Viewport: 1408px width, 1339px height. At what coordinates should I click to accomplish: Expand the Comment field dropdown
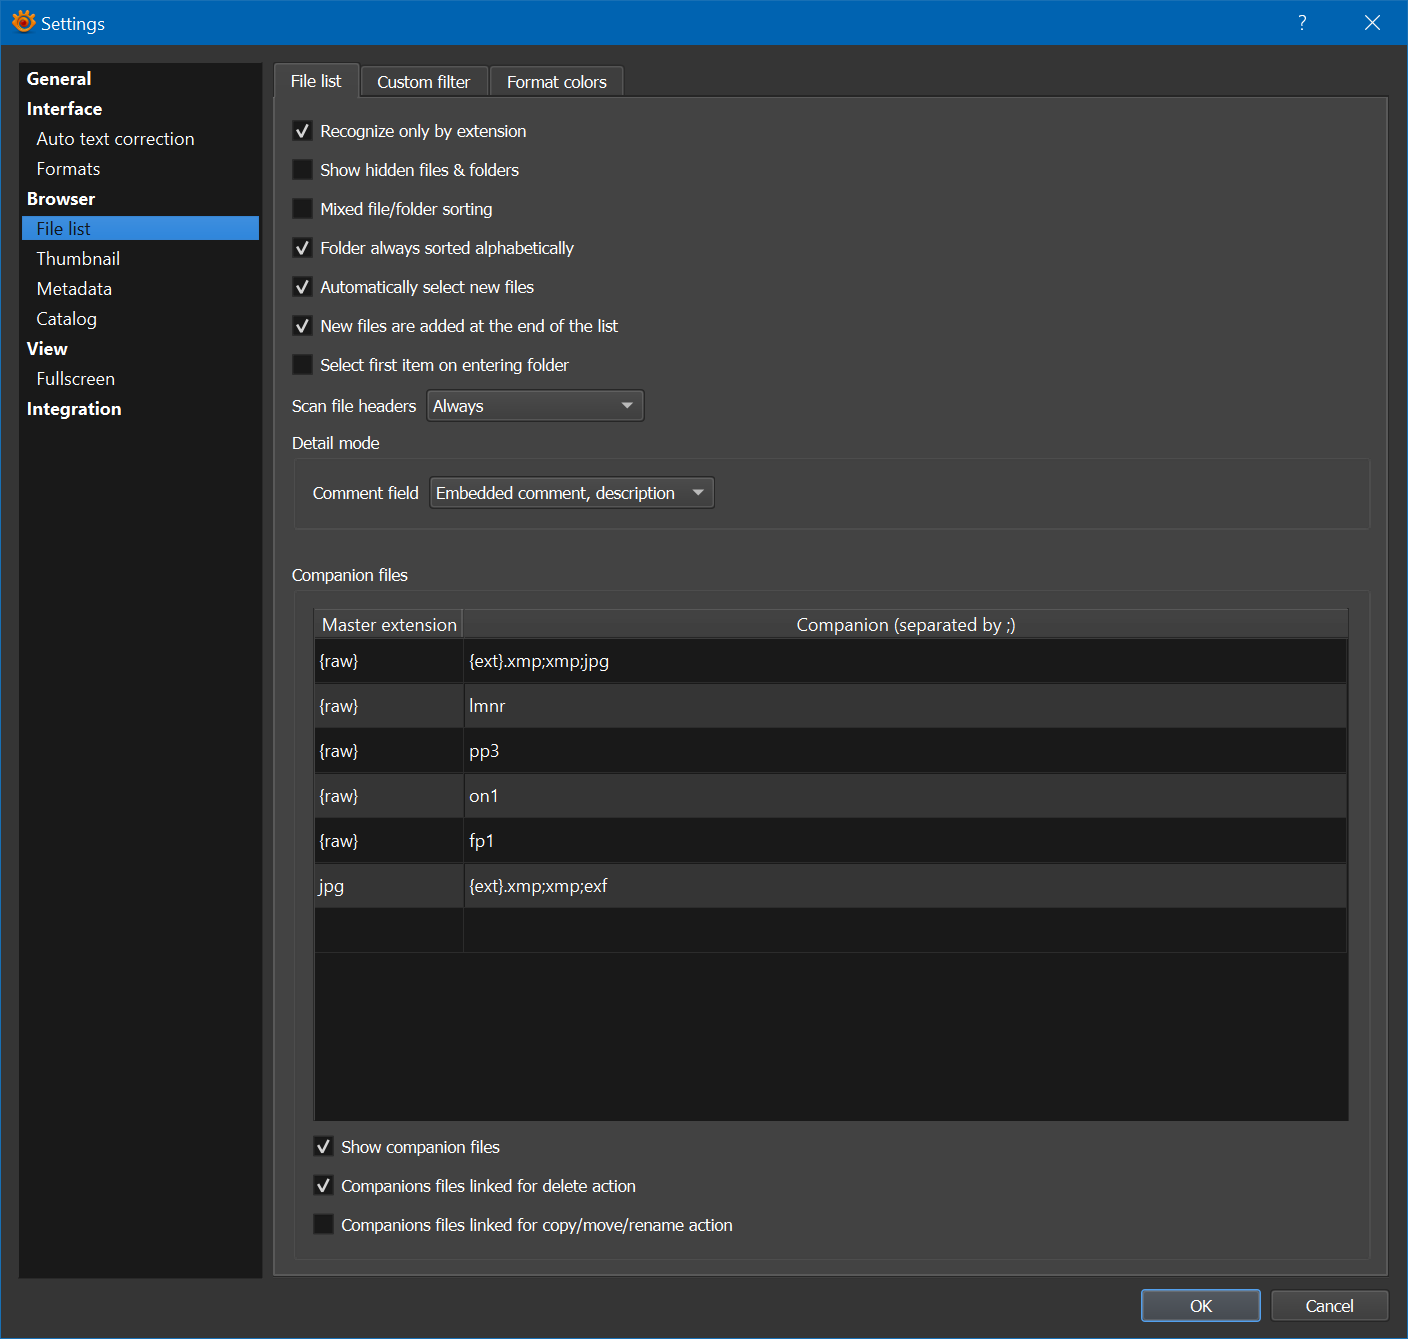pos(571,493)
